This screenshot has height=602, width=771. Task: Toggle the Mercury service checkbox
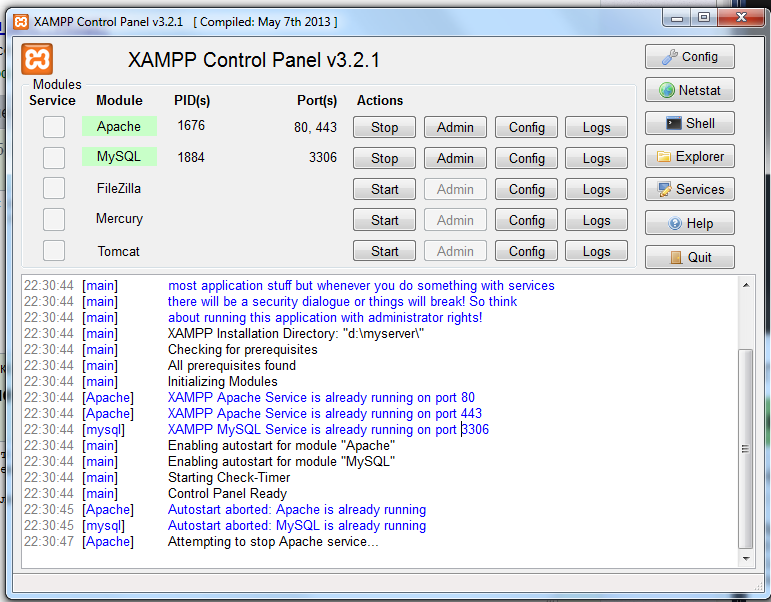(x=54, y=219)
